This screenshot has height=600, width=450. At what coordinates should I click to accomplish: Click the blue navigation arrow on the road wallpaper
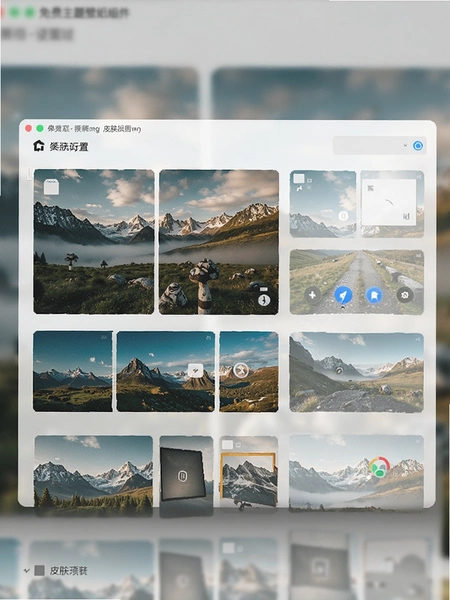tap(343, 295)
